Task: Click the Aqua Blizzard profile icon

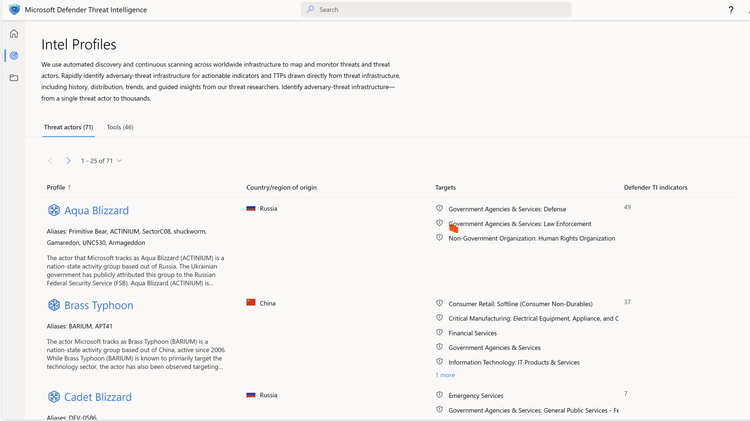Action: pos(54,210)
